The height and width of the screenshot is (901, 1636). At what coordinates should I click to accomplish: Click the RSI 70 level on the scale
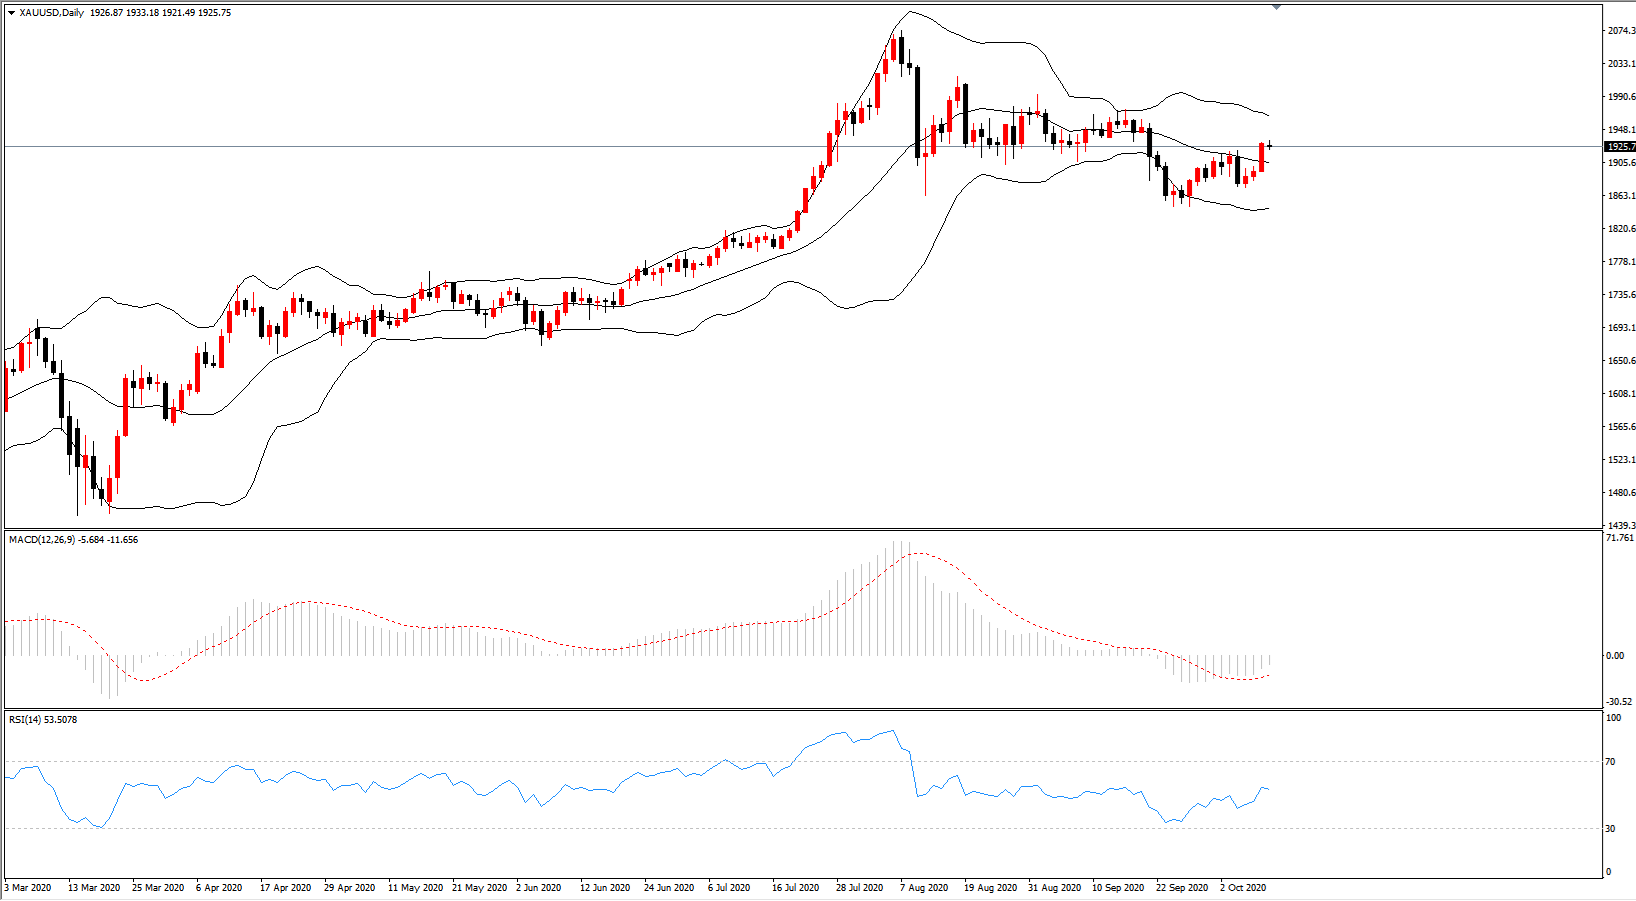coord(1610,762)
